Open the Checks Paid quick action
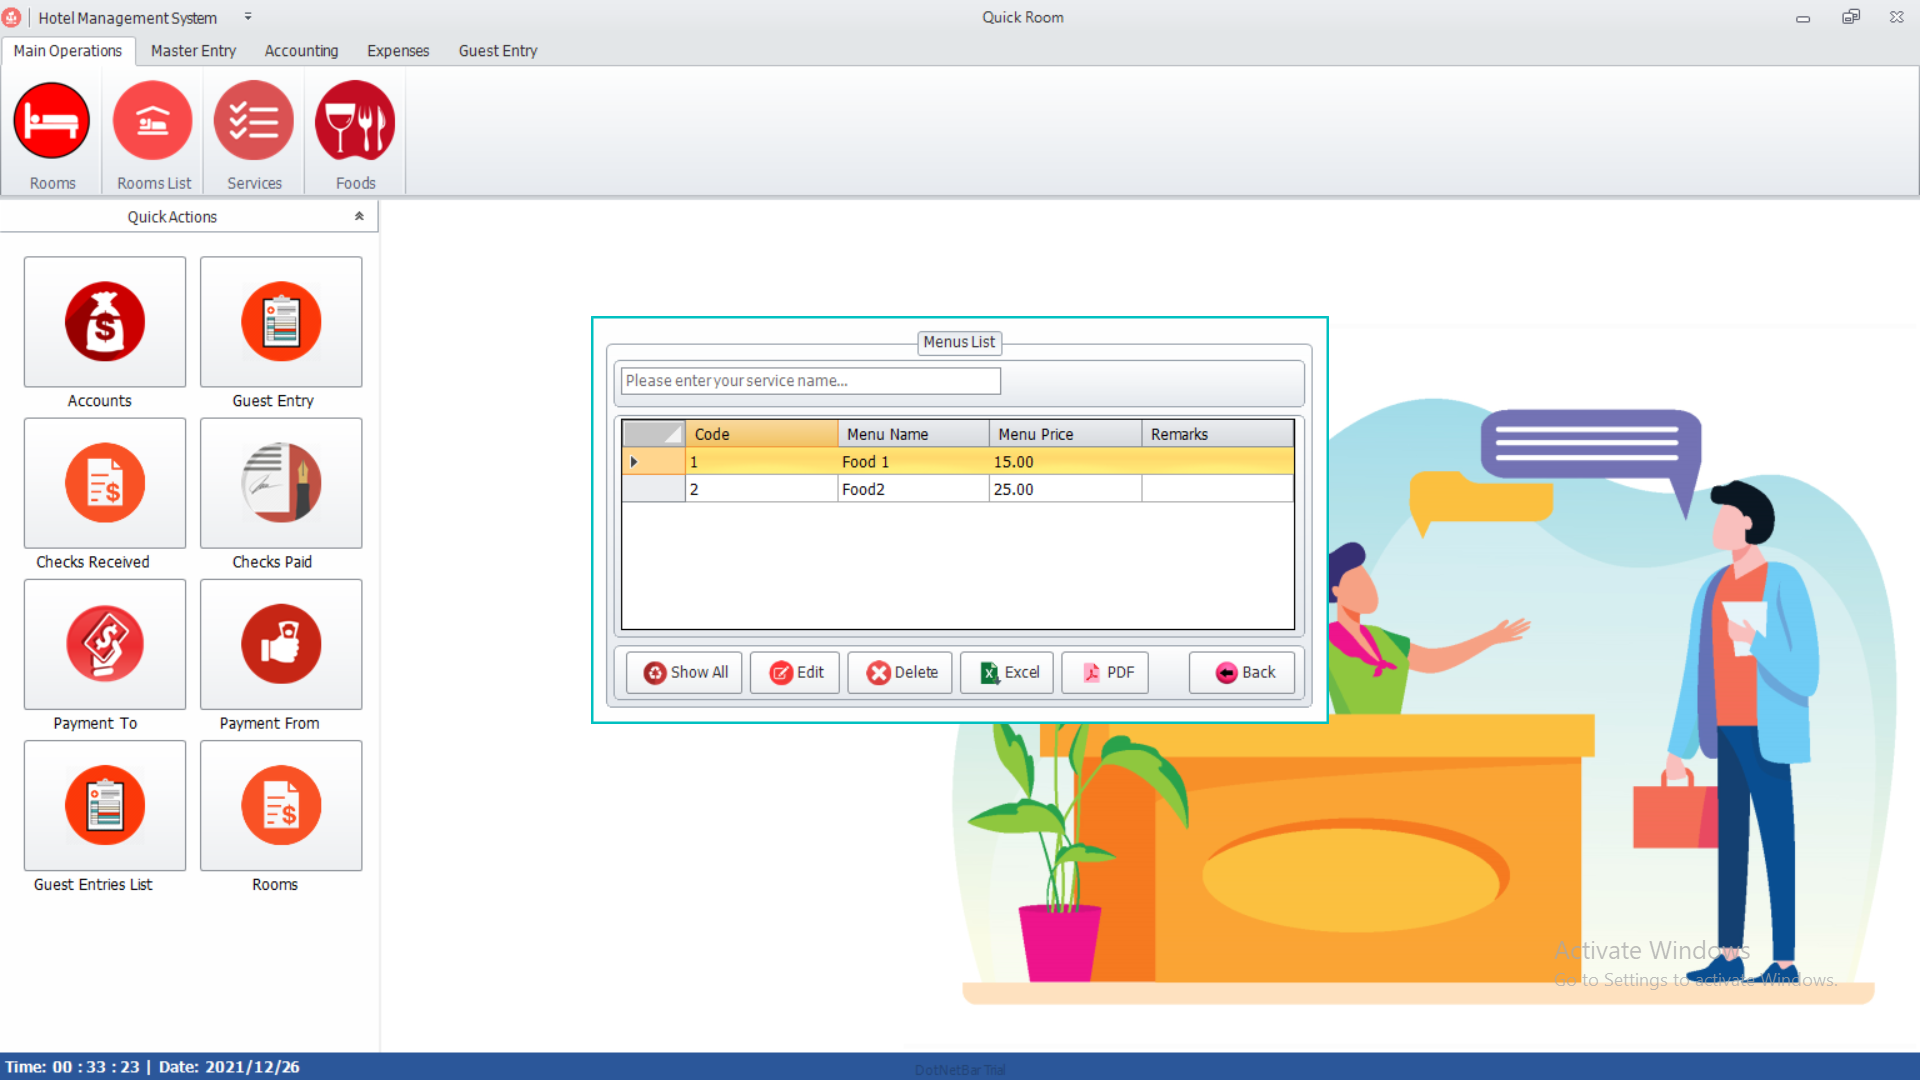 [281, 483]
